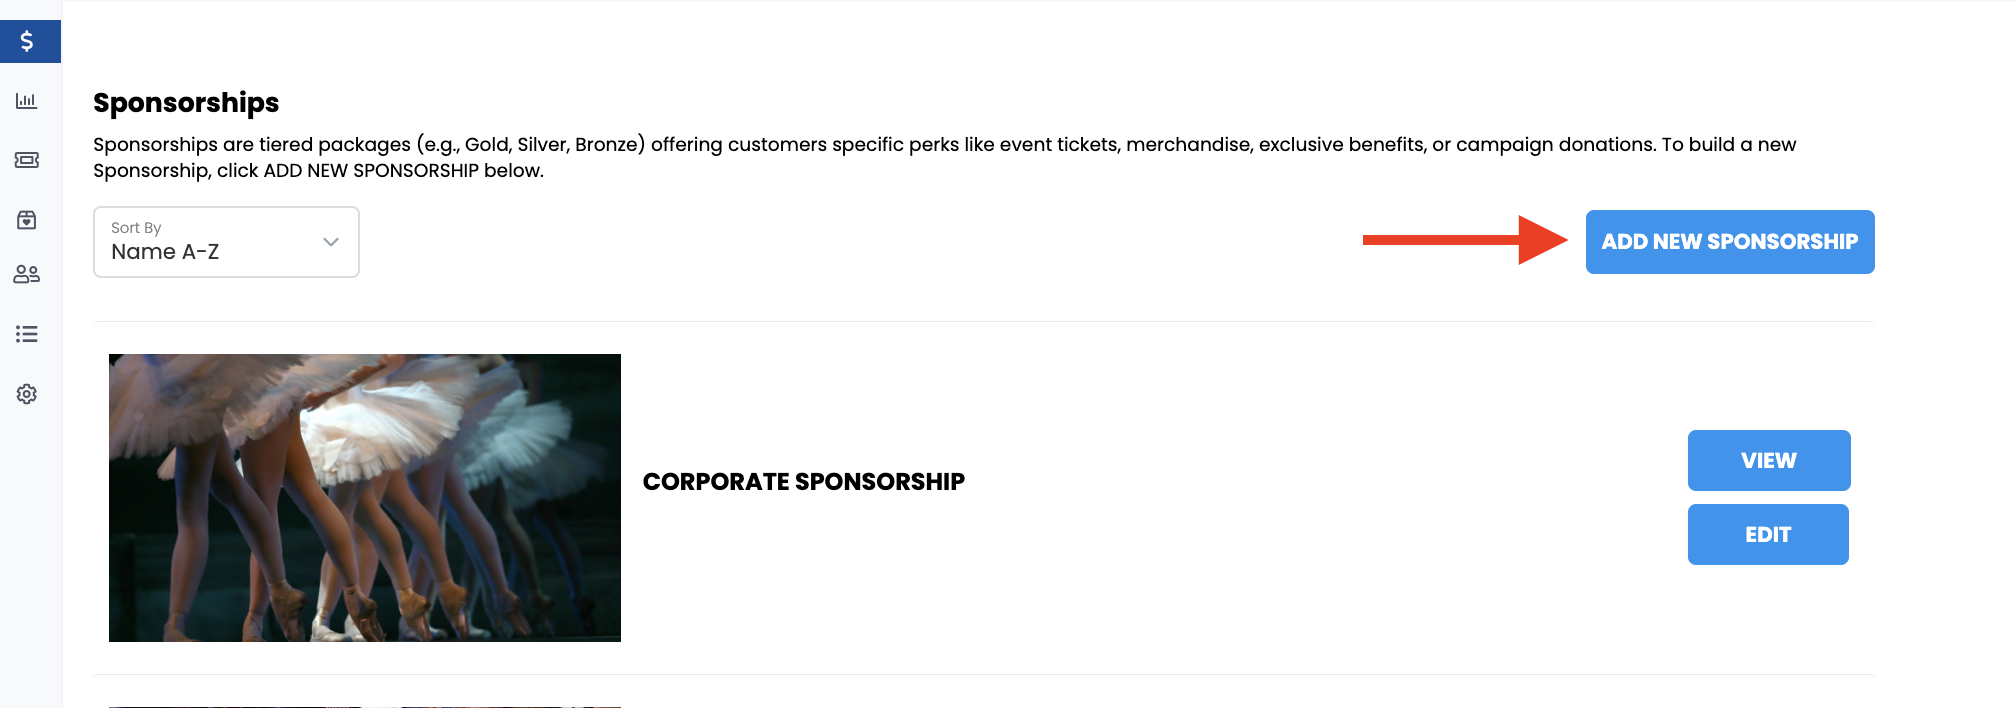Click the Sort By label
This screenshot has width=2016, height=708.
[136, 228]
